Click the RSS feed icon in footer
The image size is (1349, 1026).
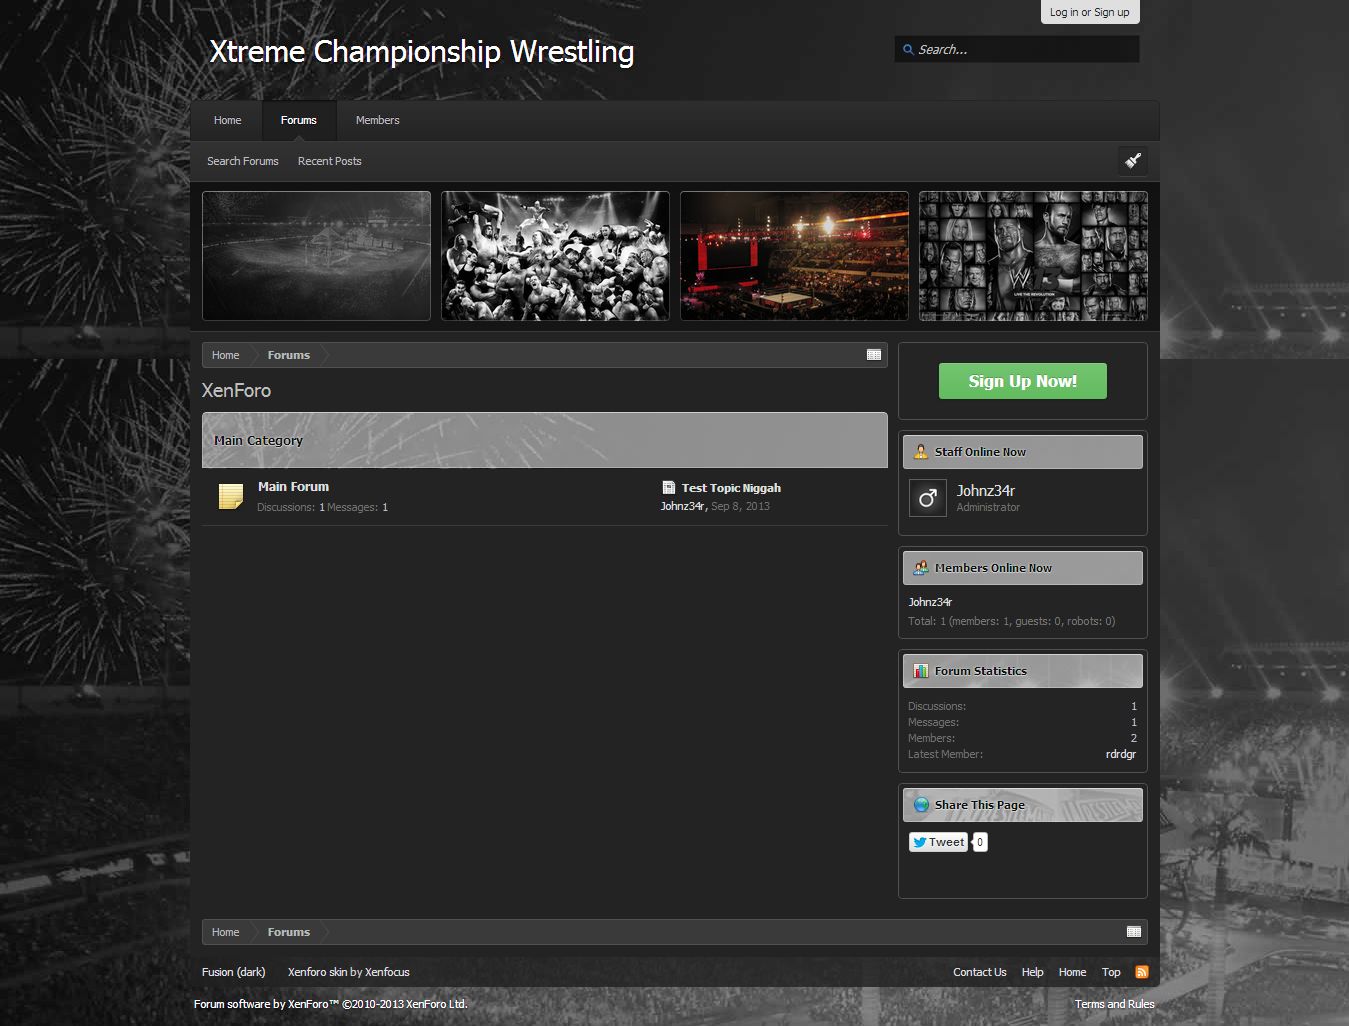click(1141, 972)
